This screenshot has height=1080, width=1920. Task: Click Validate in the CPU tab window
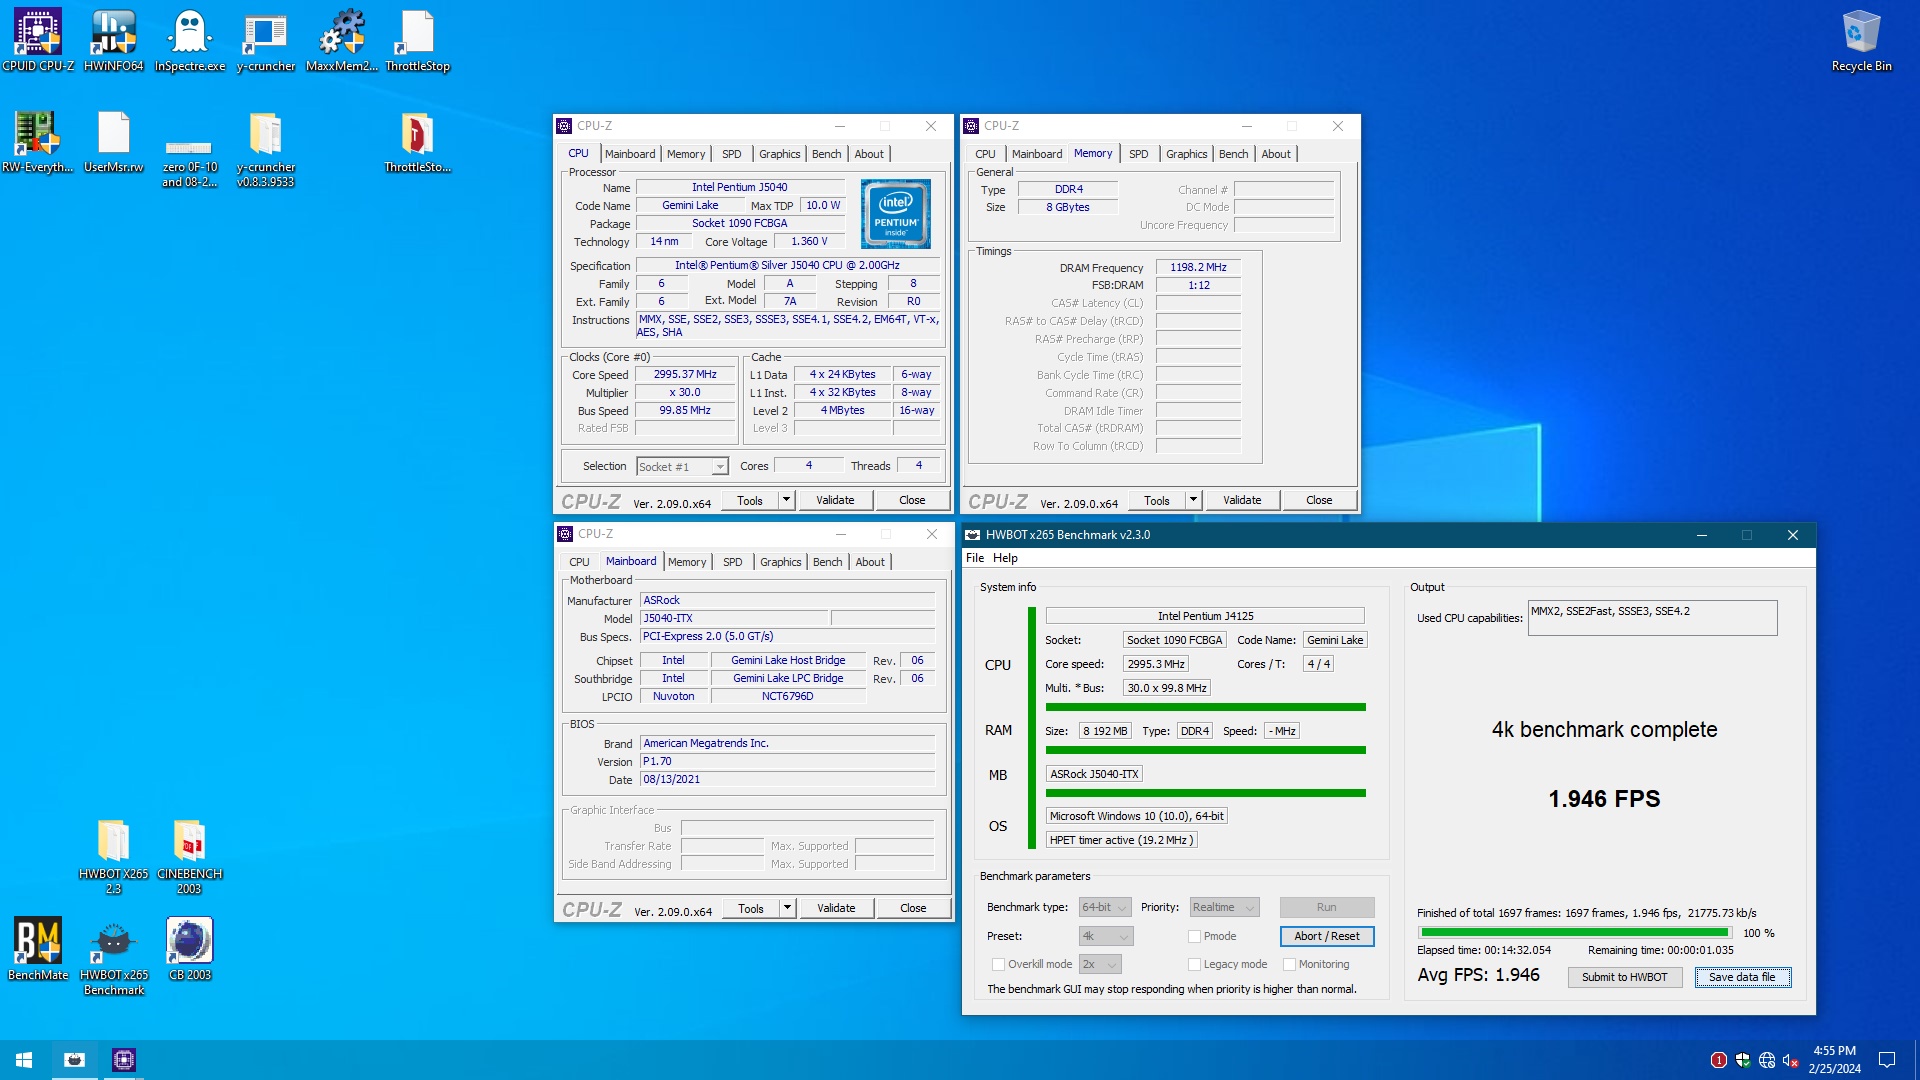click(835, 500)
